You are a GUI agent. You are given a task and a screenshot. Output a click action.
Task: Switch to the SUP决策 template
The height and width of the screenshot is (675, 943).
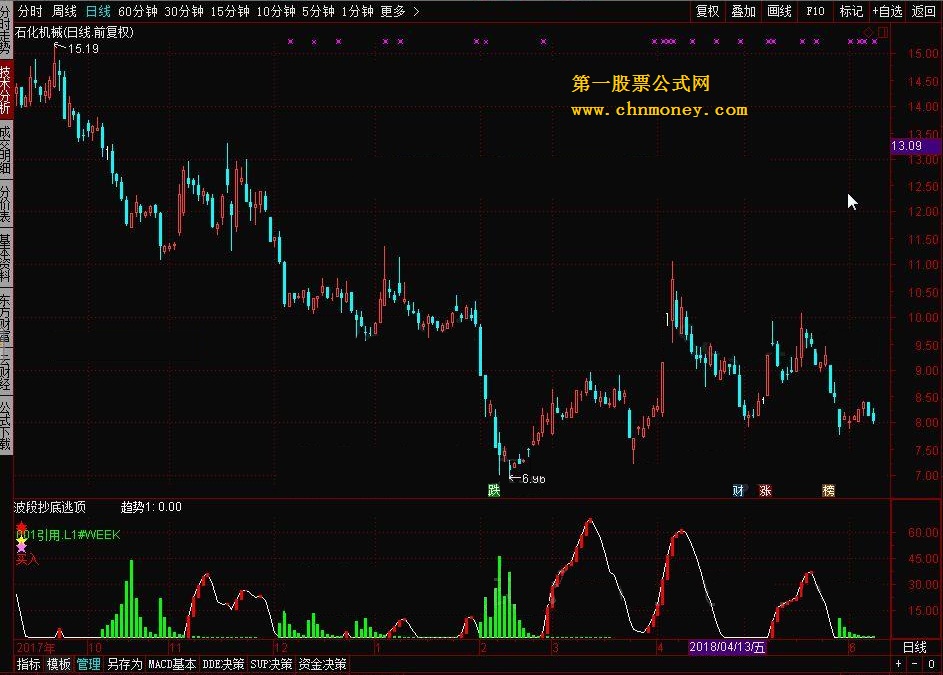[271, 664]
